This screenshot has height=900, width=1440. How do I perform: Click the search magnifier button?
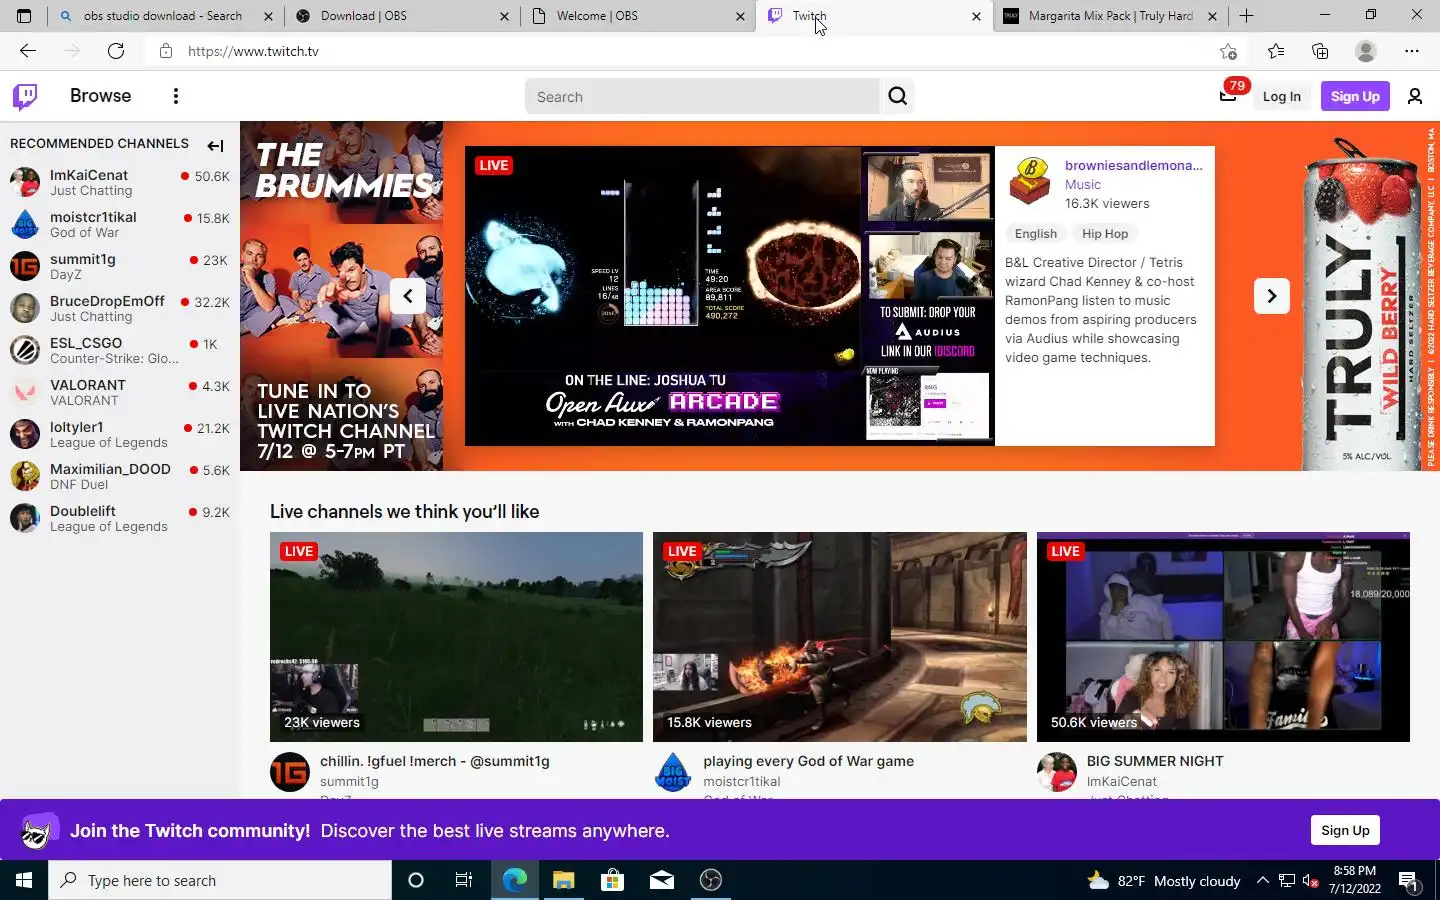click(x=897, y=96)
